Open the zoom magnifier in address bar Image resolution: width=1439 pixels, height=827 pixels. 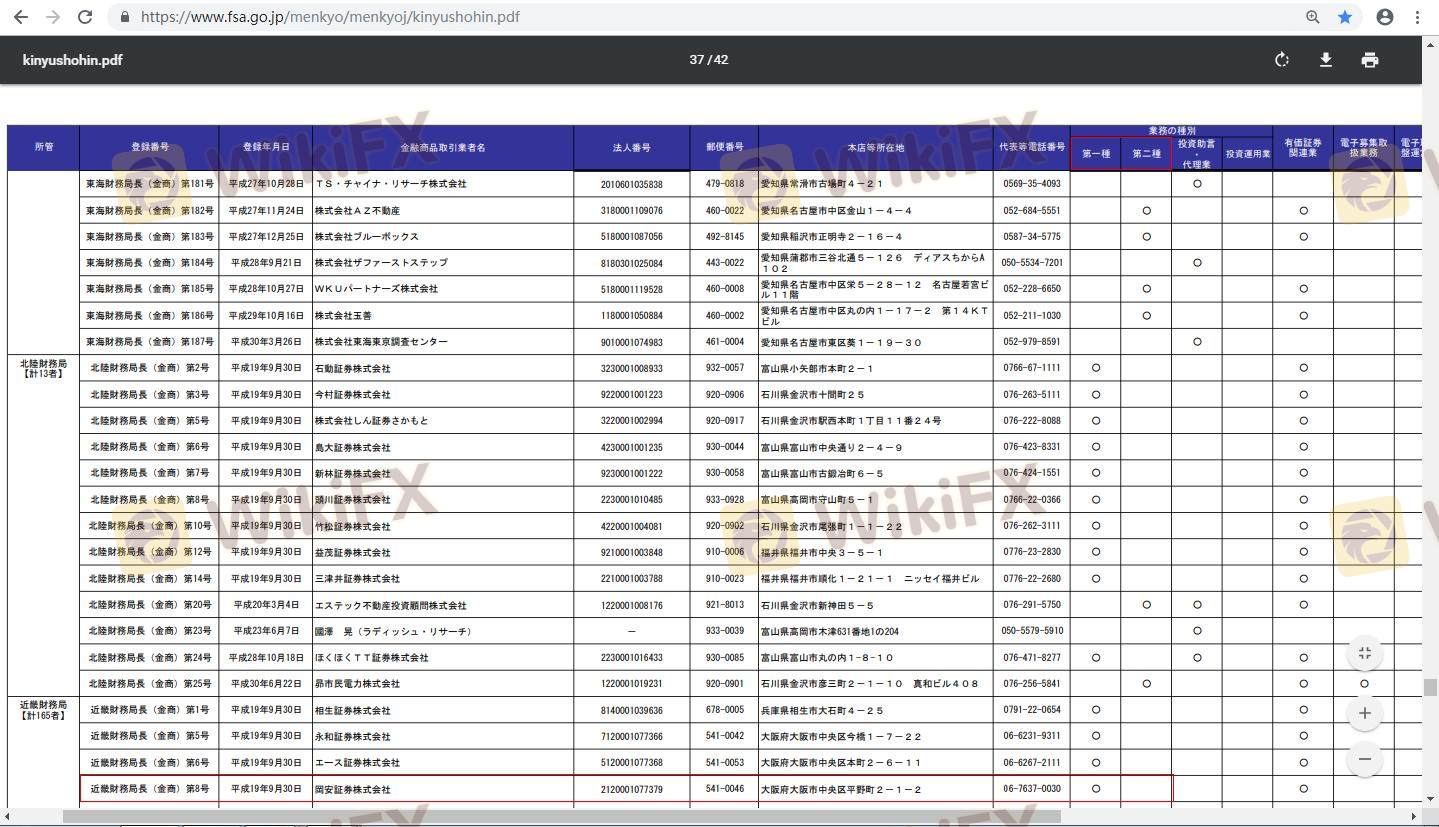1313,17
